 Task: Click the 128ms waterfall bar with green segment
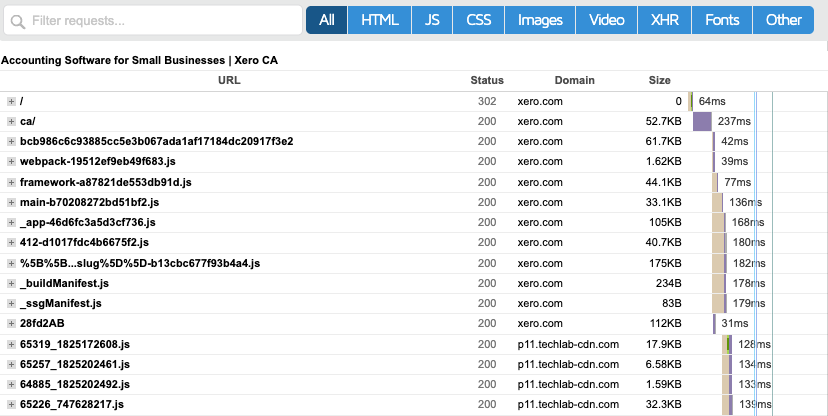tap(727, 344)
